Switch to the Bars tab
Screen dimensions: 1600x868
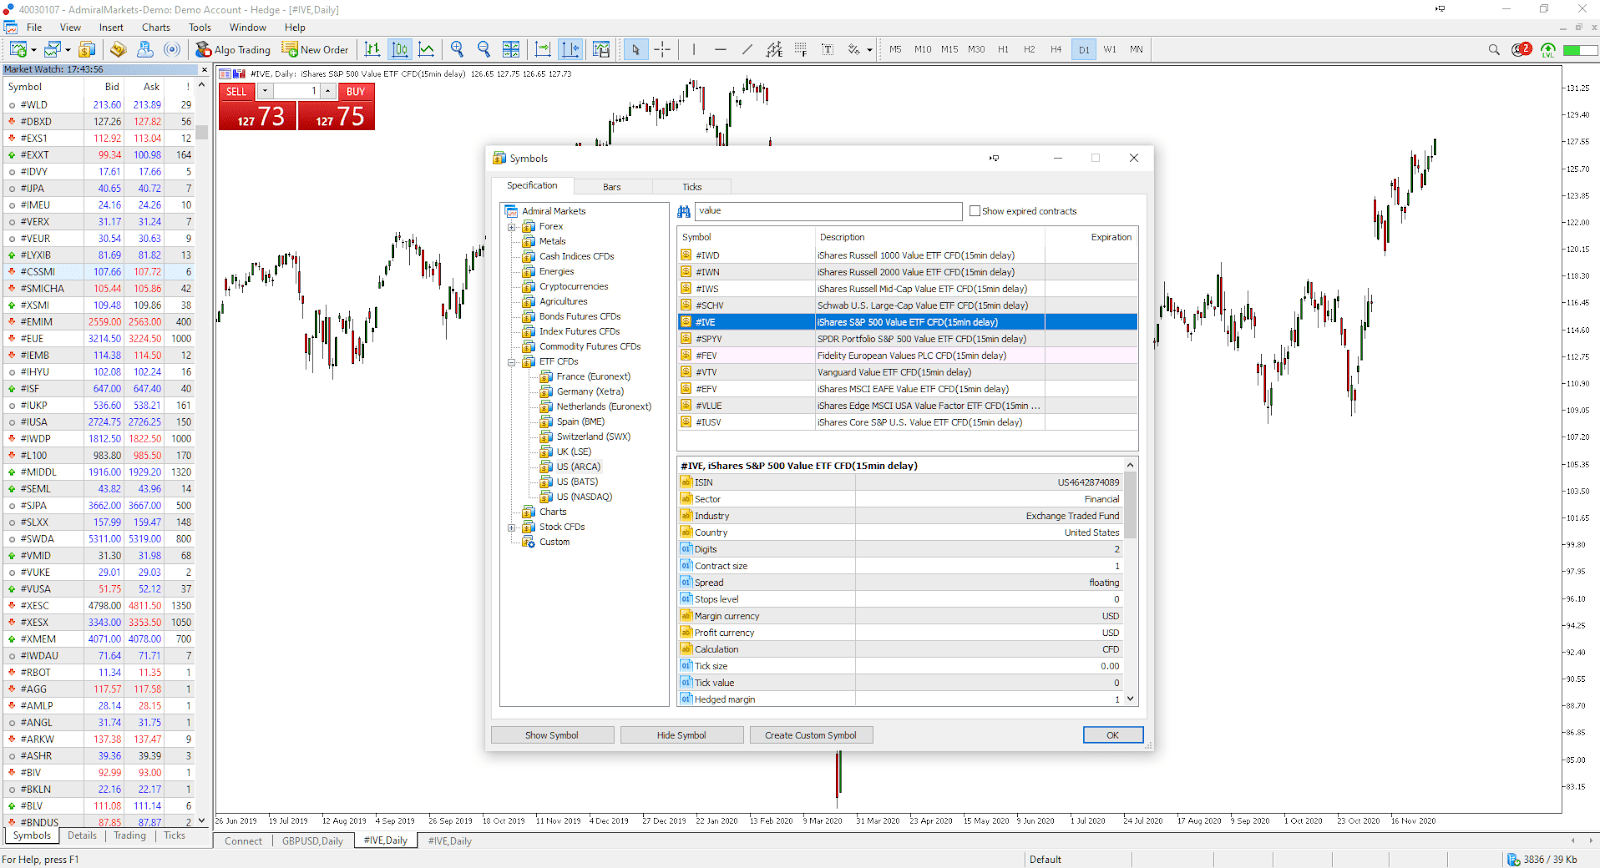pos(612,187)
